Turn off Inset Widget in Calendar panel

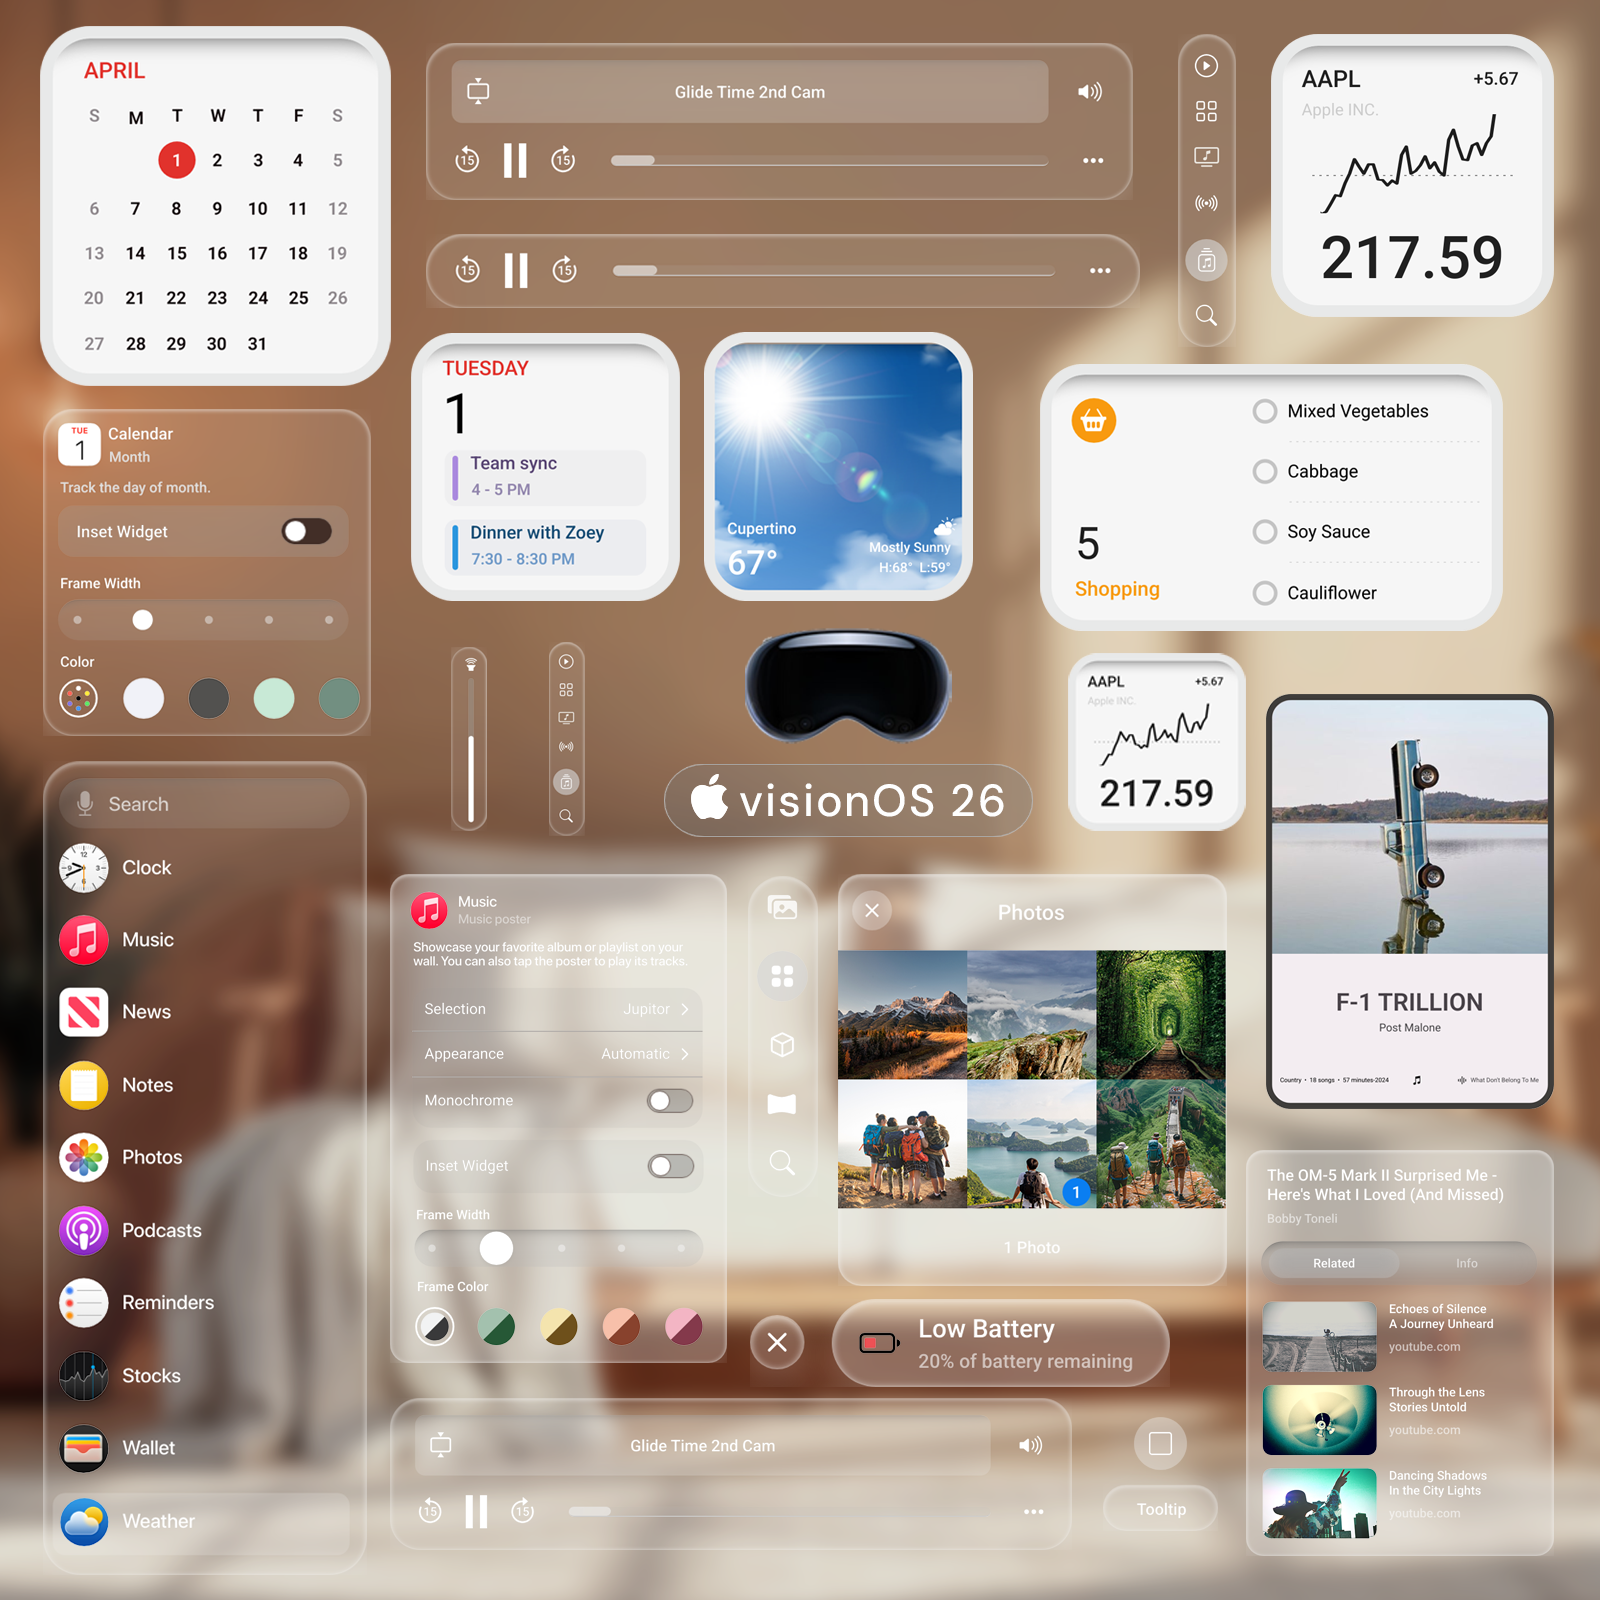tap(307, 531)
